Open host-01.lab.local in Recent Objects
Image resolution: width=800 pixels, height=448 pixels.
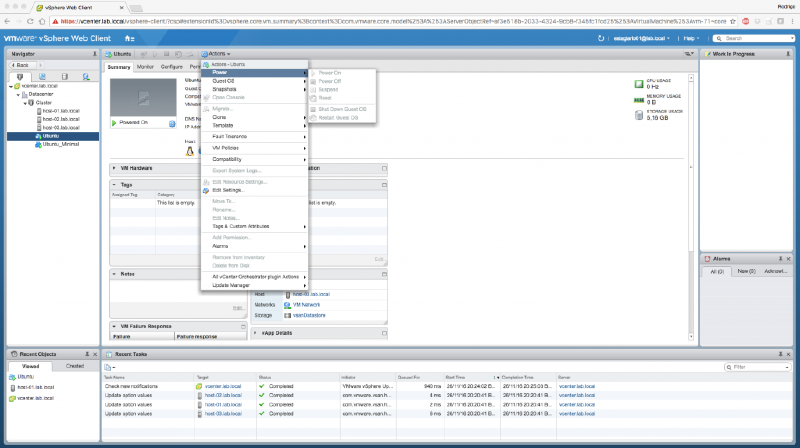click(36, 387)
